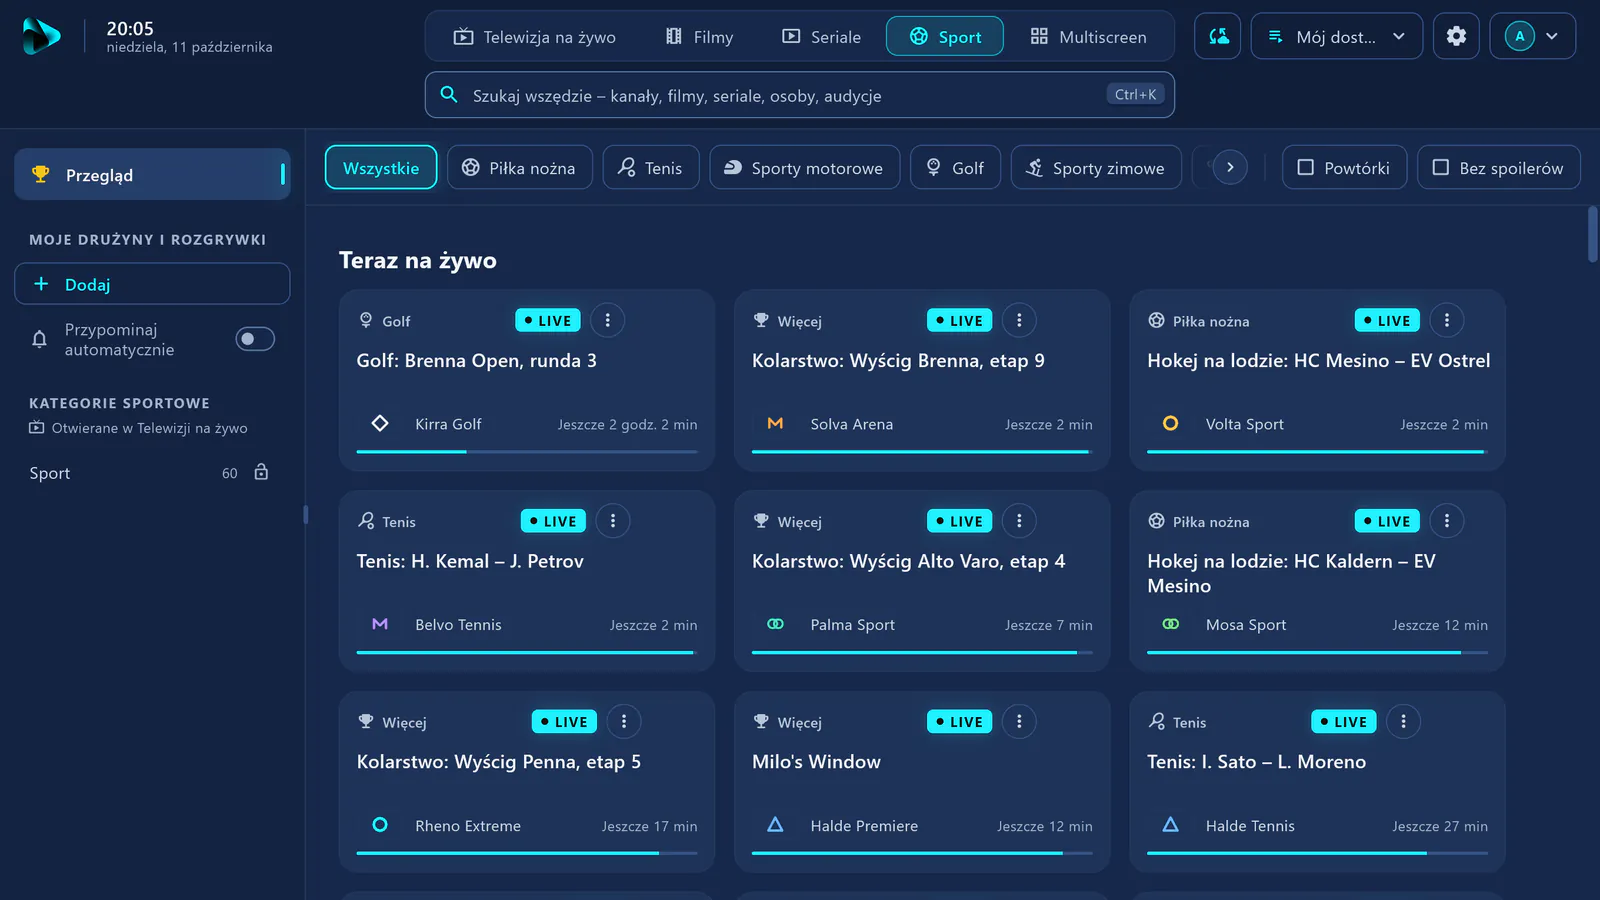This screenshot has width=1600, height=900.
Task: Click the parental switch profile icon
Action: (x=1218, y=36)
